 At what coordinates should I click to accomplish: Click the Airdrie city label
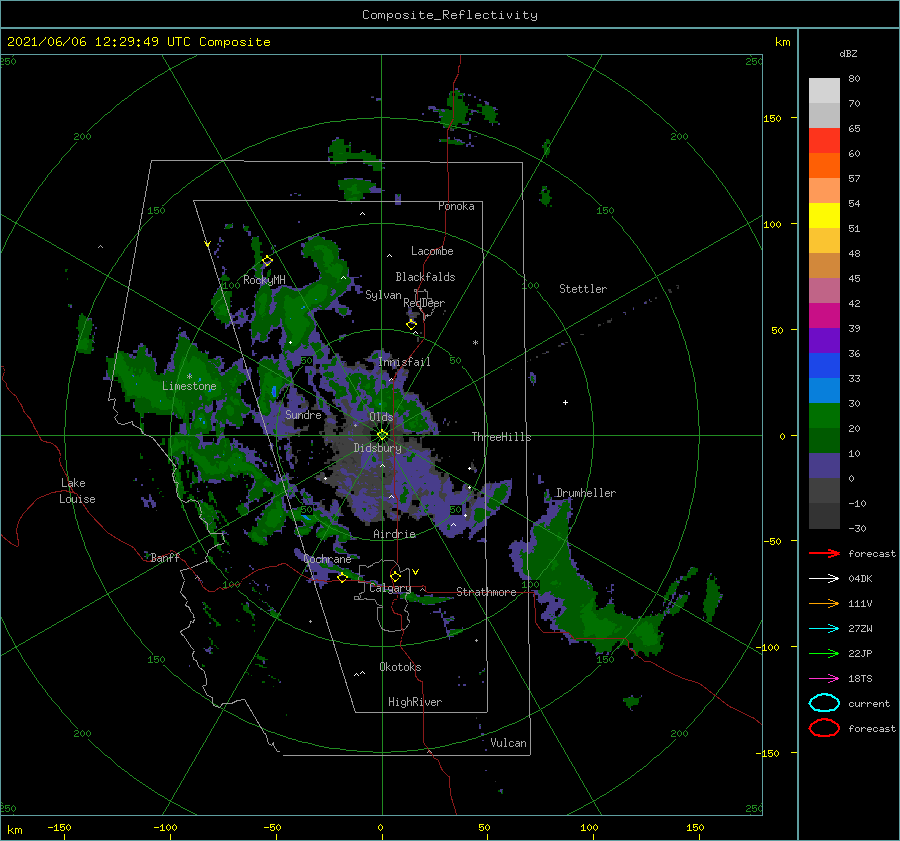click(394, 534)
